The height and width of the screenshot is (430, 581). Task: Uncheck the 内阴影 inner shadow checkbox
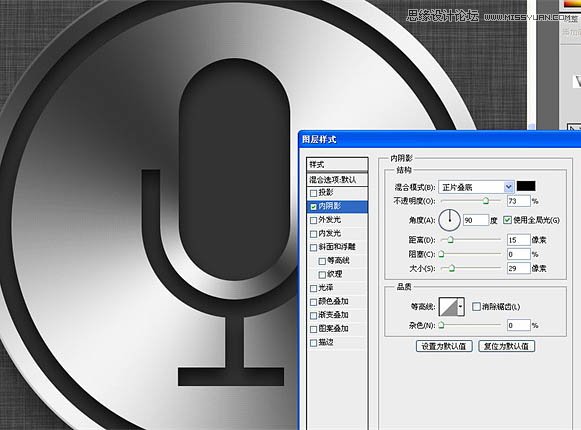[x=313, y=207]
